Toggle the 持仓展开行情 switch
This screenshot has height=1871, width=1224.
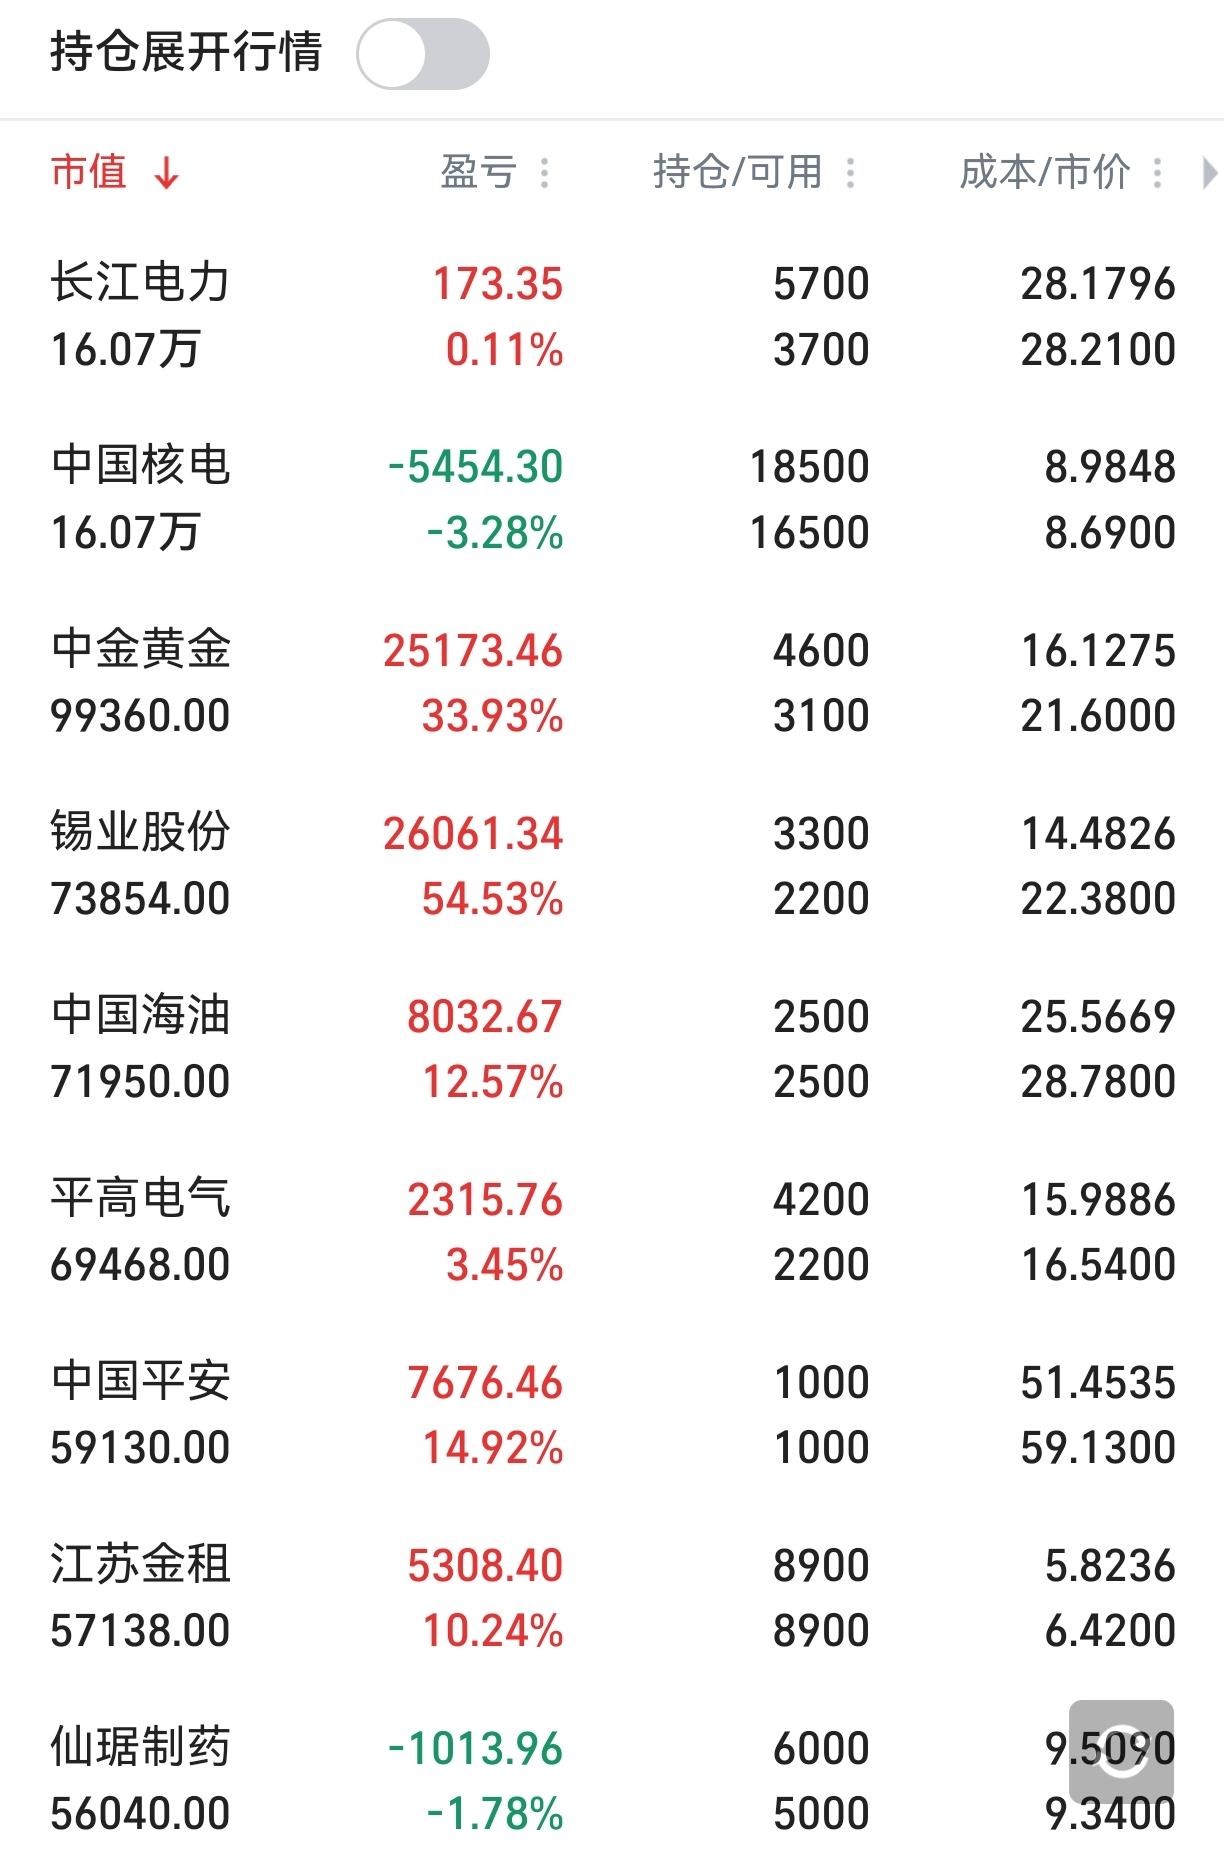coord(422,54)
